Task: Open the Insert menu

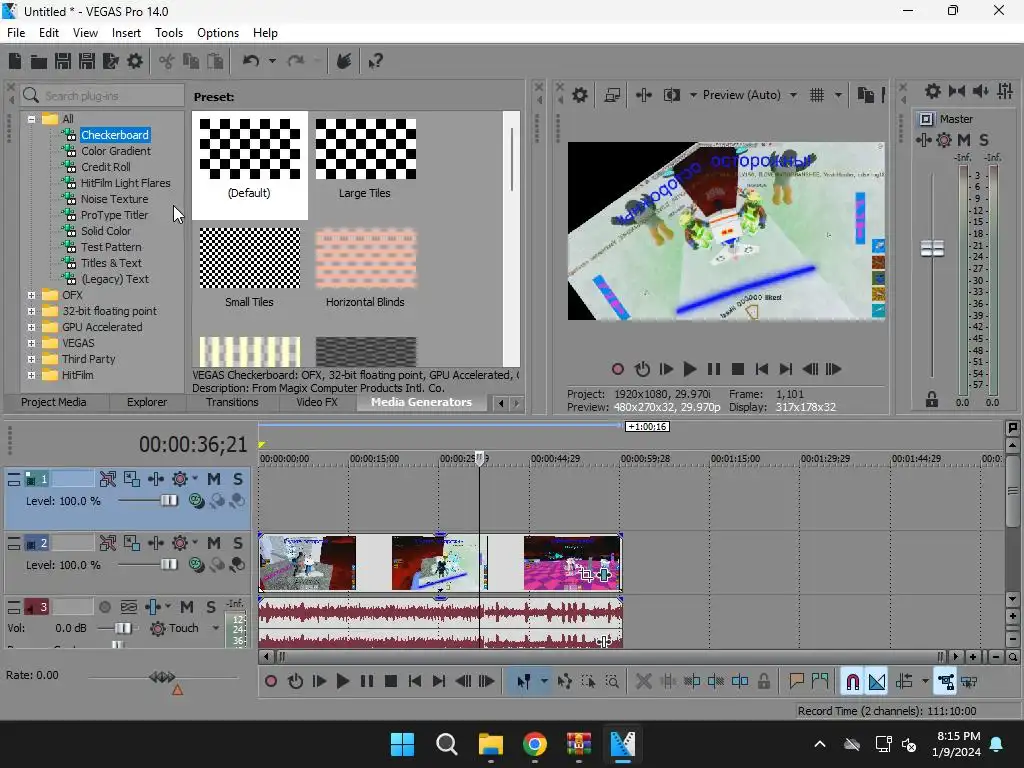Action: click(126, 33)
